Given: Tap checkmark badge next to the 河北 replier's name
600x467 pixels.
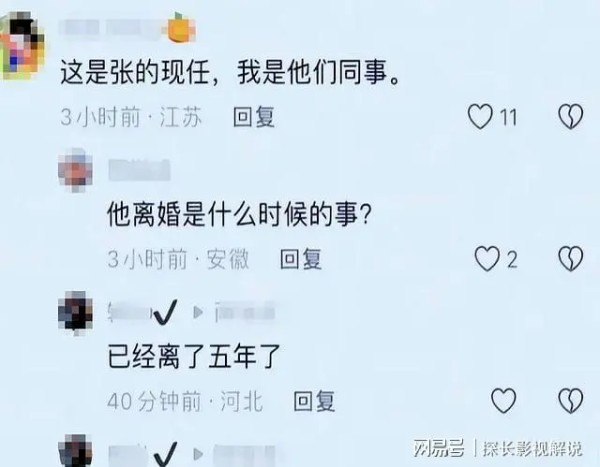Looking at the screenshot, I should pyautogui.click(x=166, y=312).
